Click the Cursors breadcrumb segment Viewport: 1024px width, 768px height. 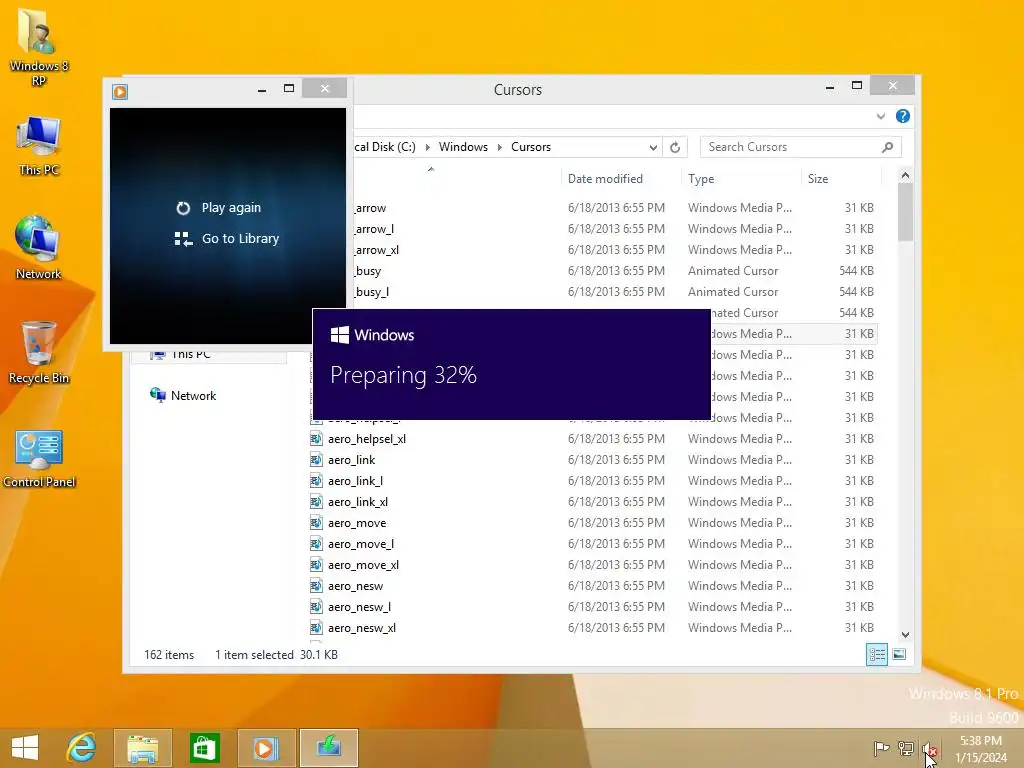click(531, 147)
